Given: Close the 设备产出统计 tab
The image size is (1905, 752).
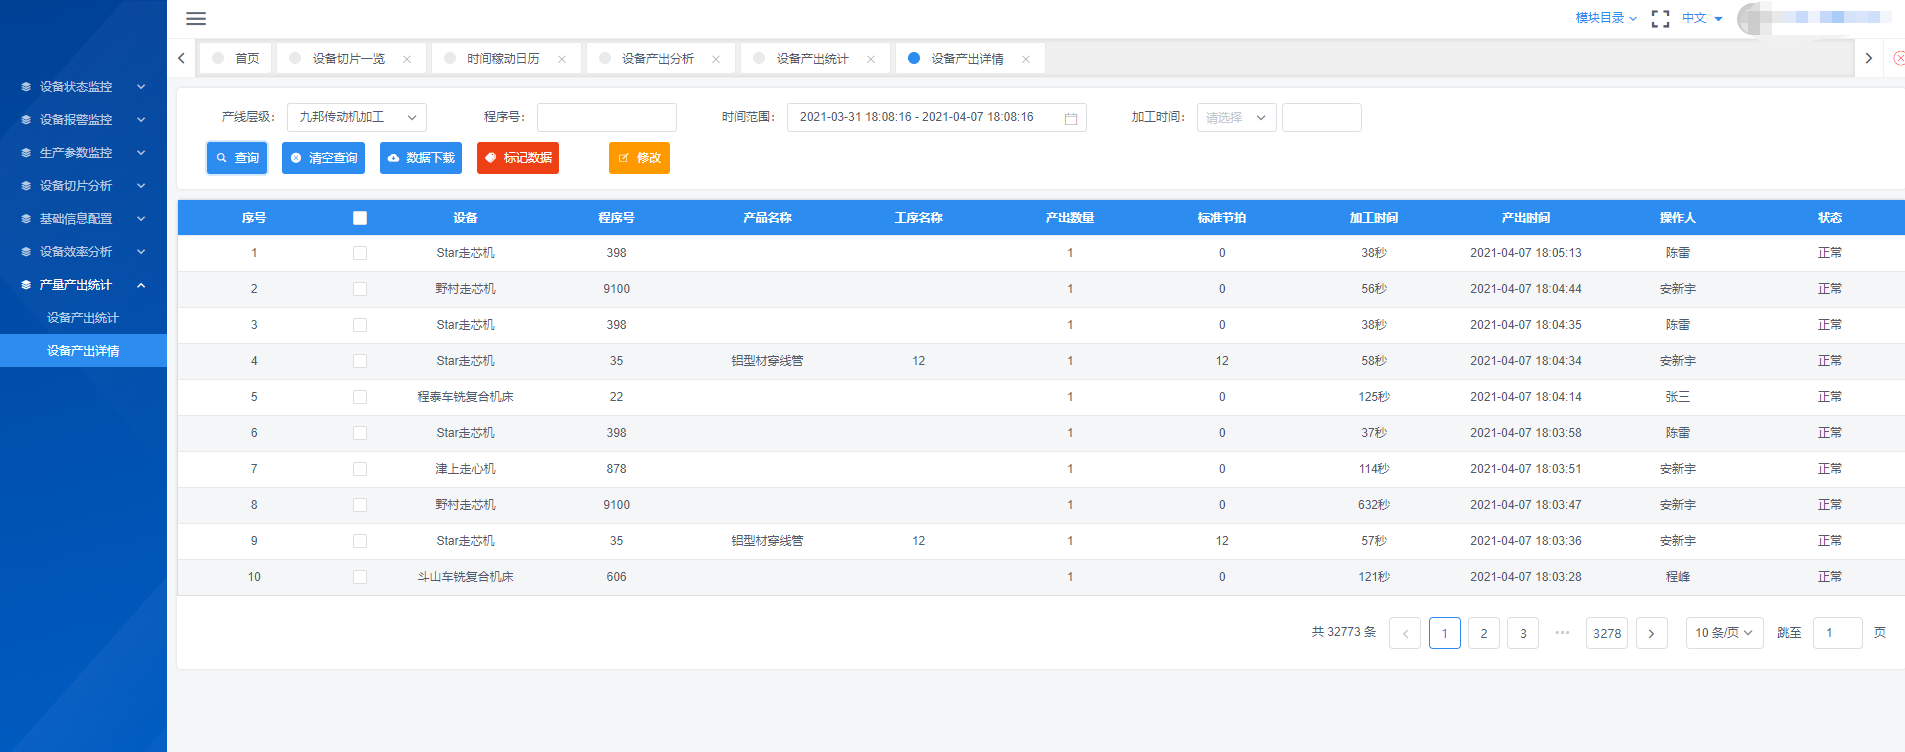Looking at the screenshot, I should coord(871,59).
